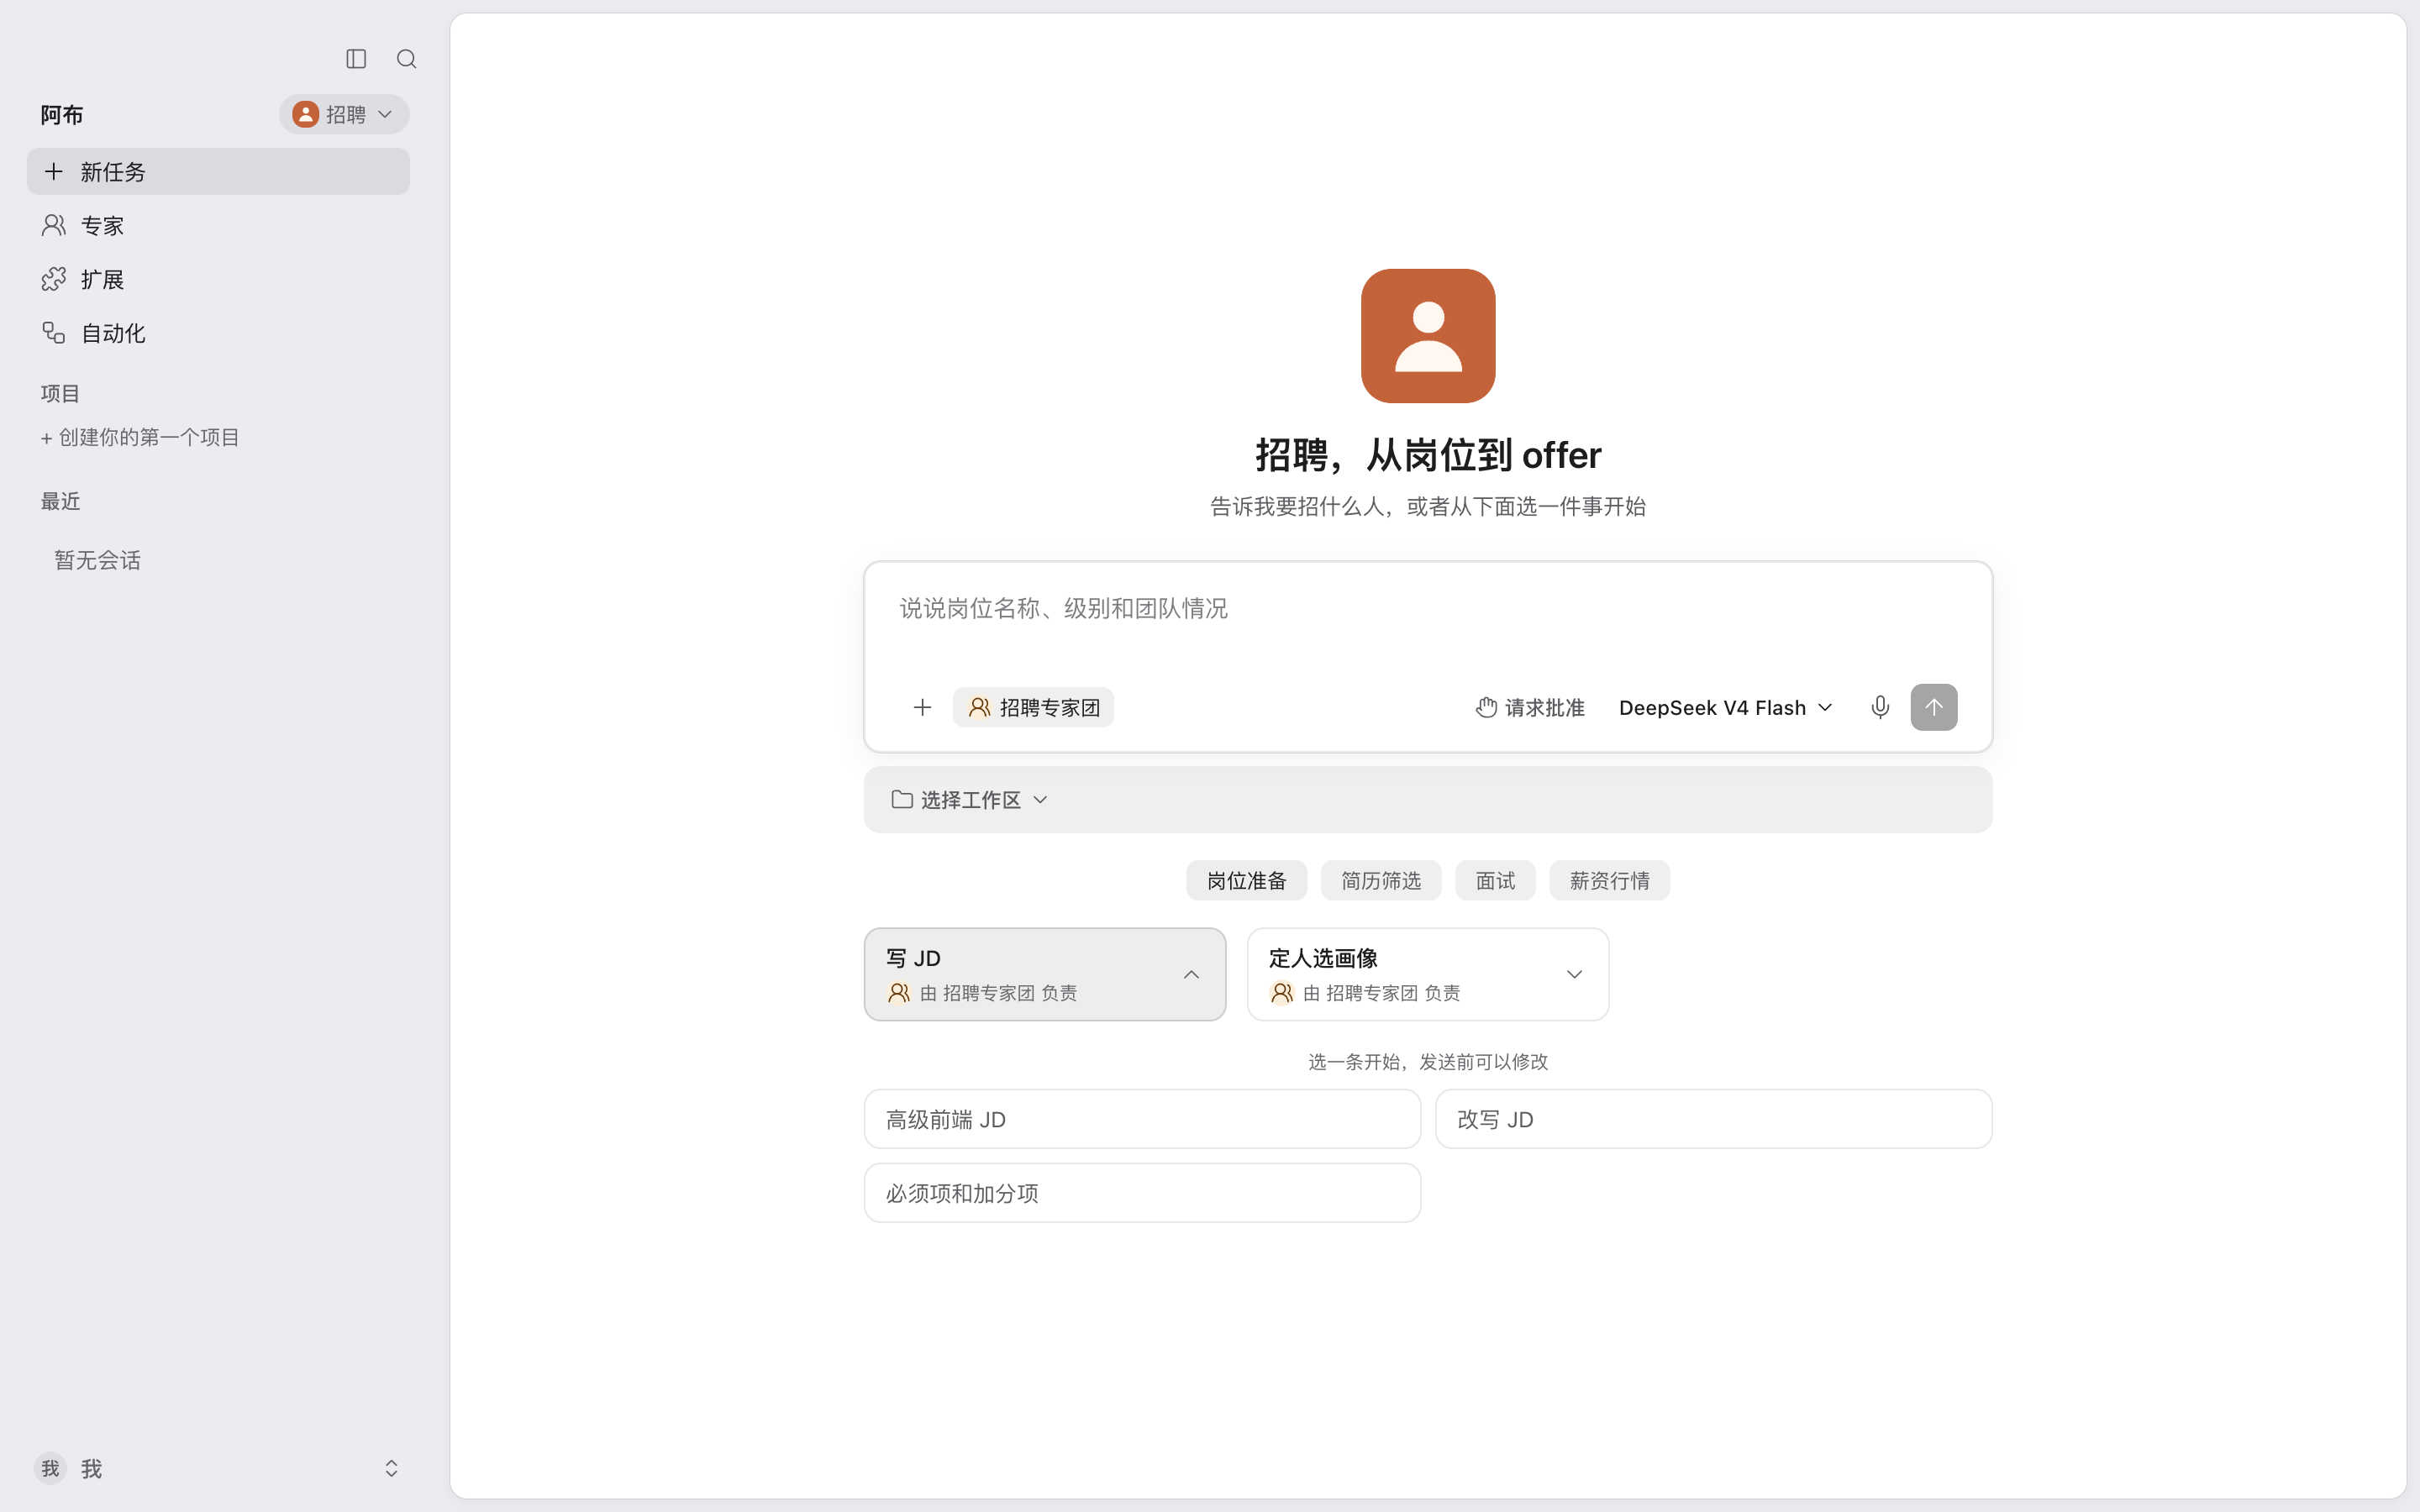2420x1512 pixels.
Task: Open the 我 account switcher
Action: 218,1468
